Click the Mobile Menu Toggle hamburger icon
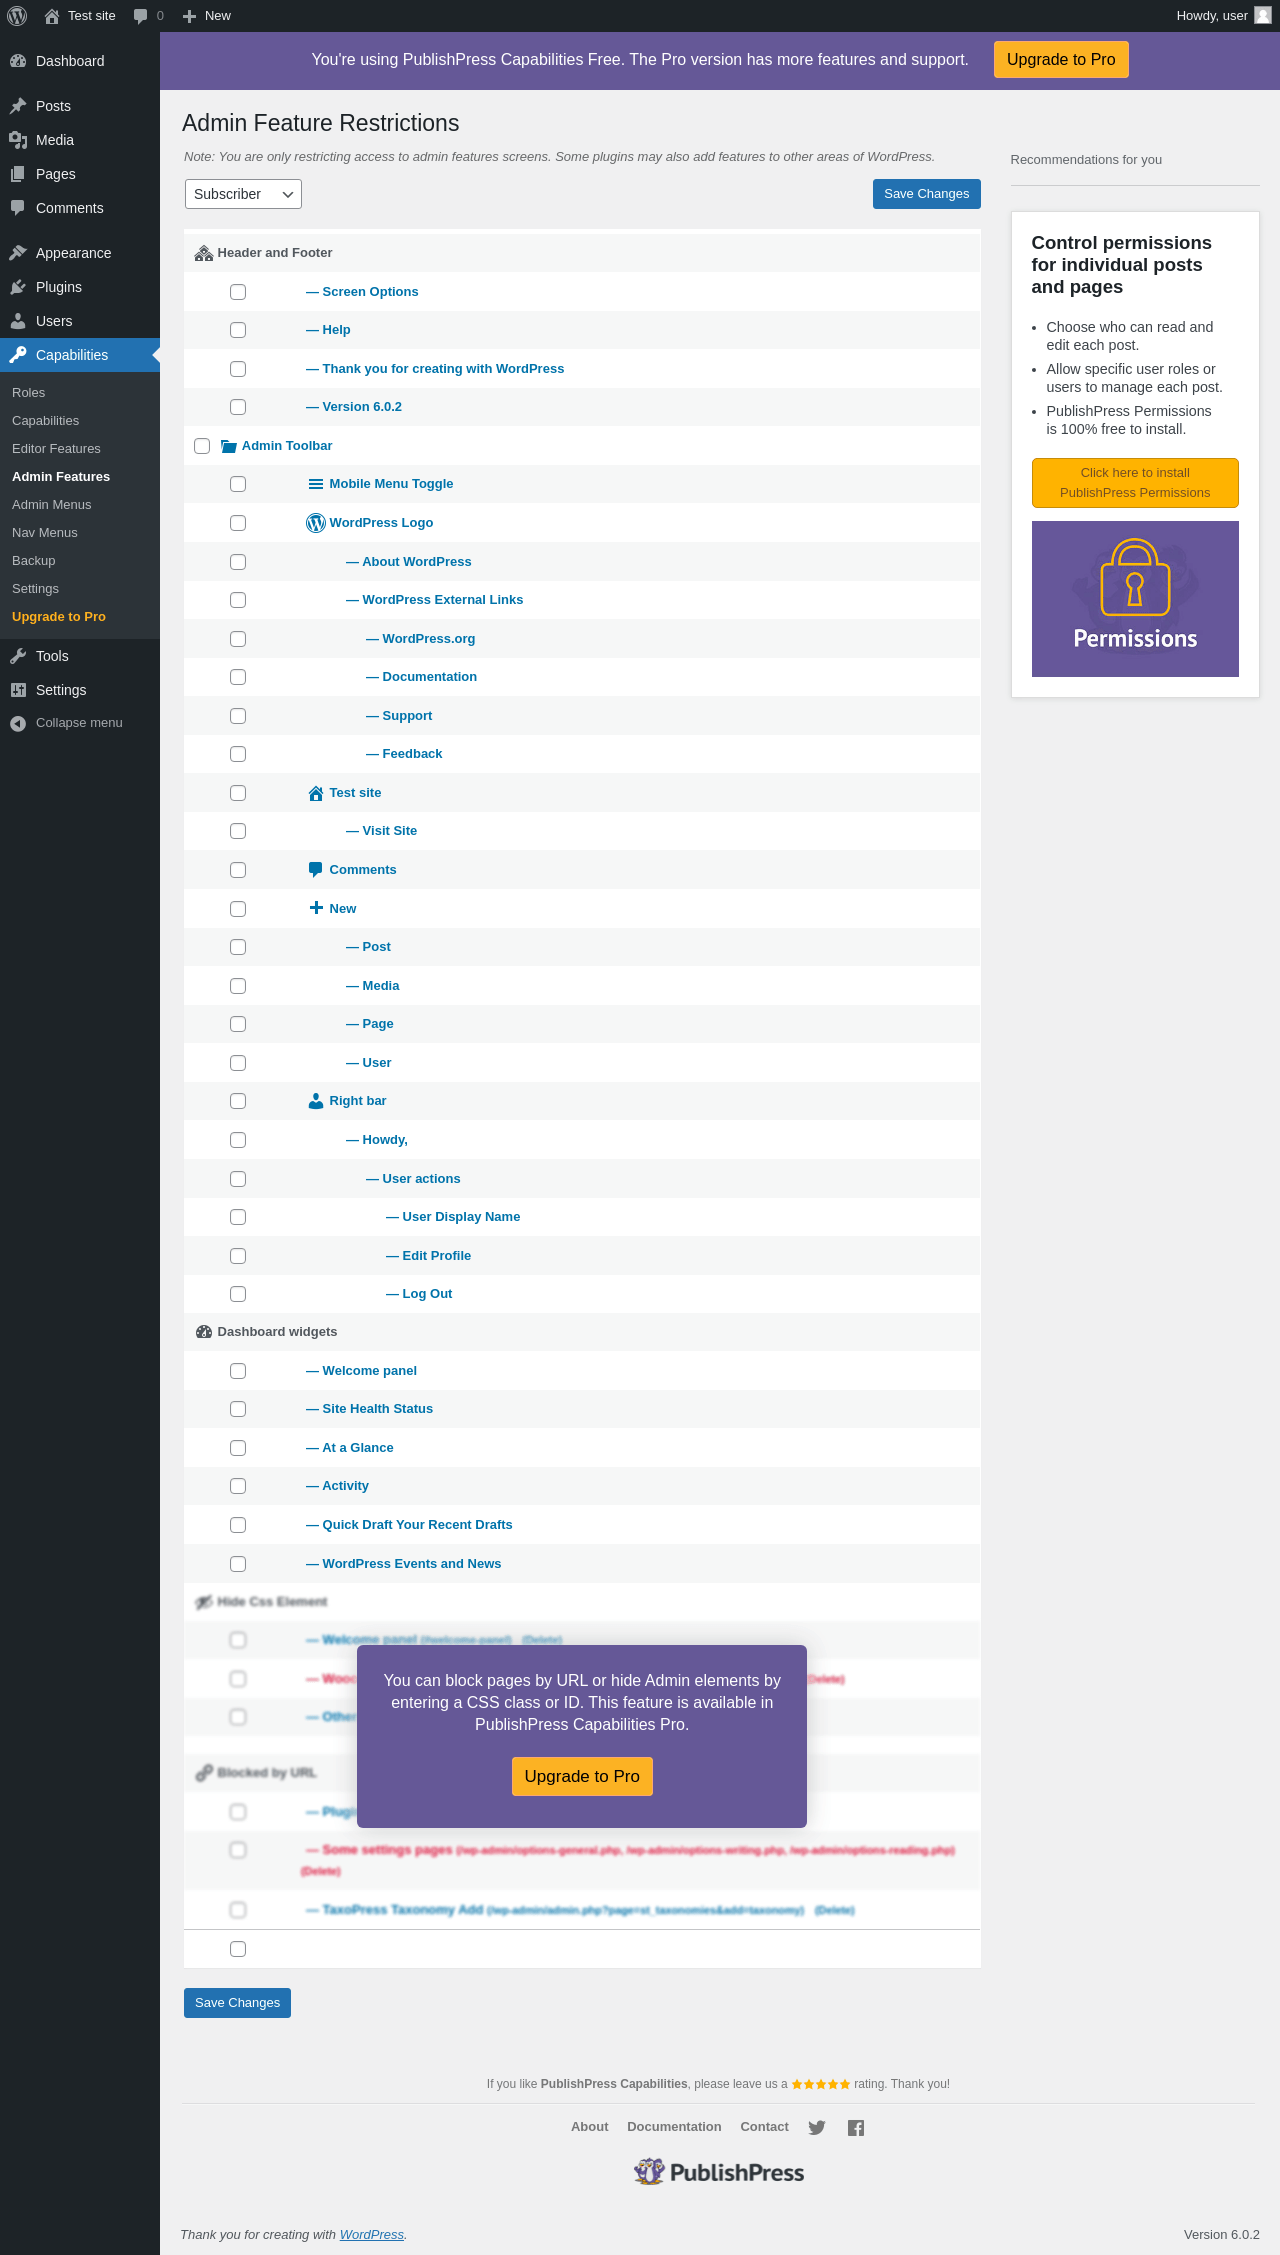This screenshot has width=1280, height=2255. pyautogui.click(x=316, y=484)
